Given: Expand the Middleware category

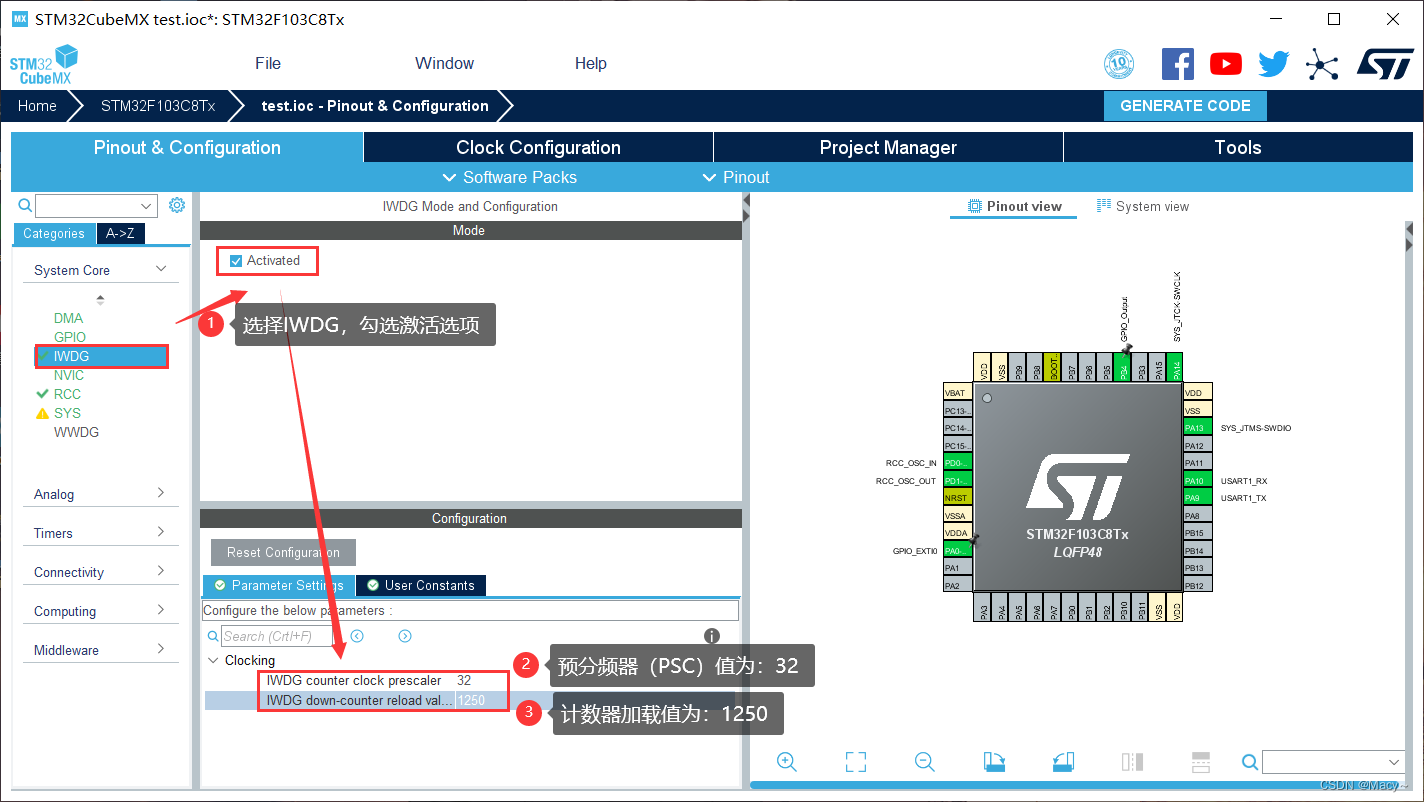Looking at the screenshot, I should [99, 650].
